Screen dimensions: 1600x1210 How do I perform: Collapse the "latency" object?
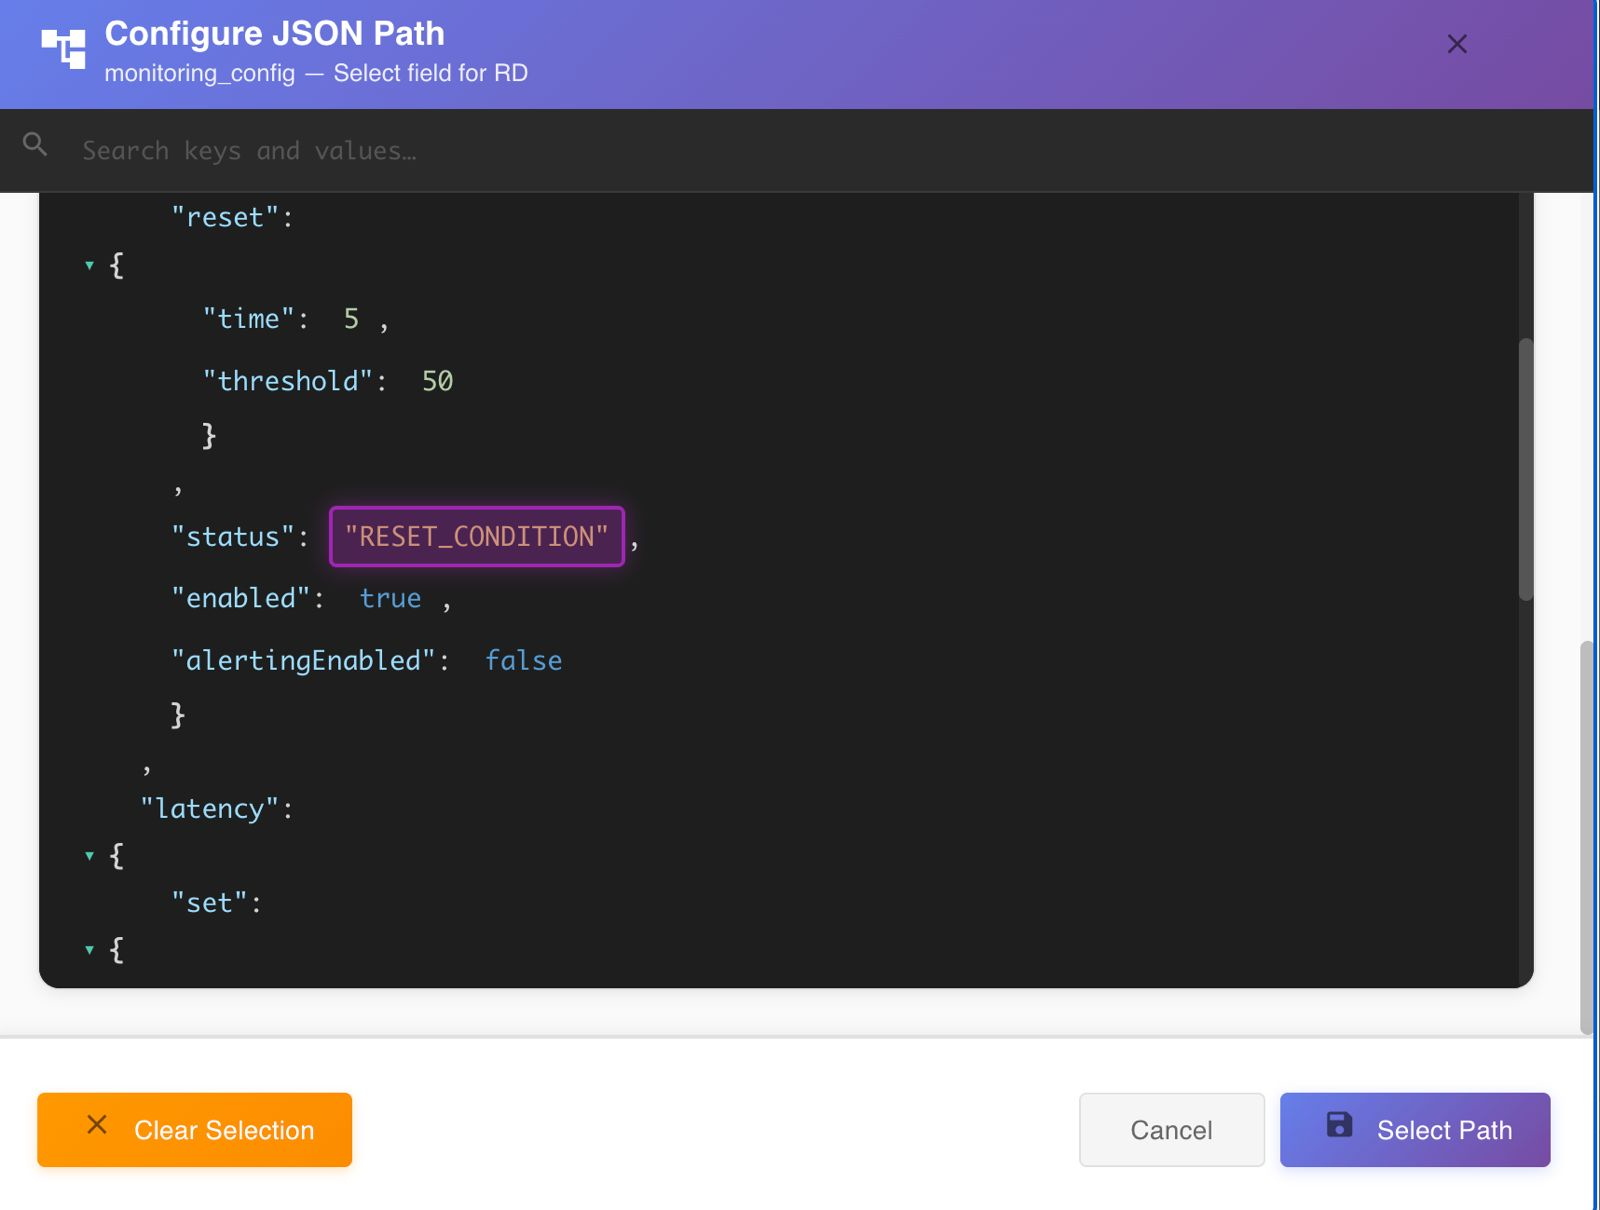click(89, 856)
